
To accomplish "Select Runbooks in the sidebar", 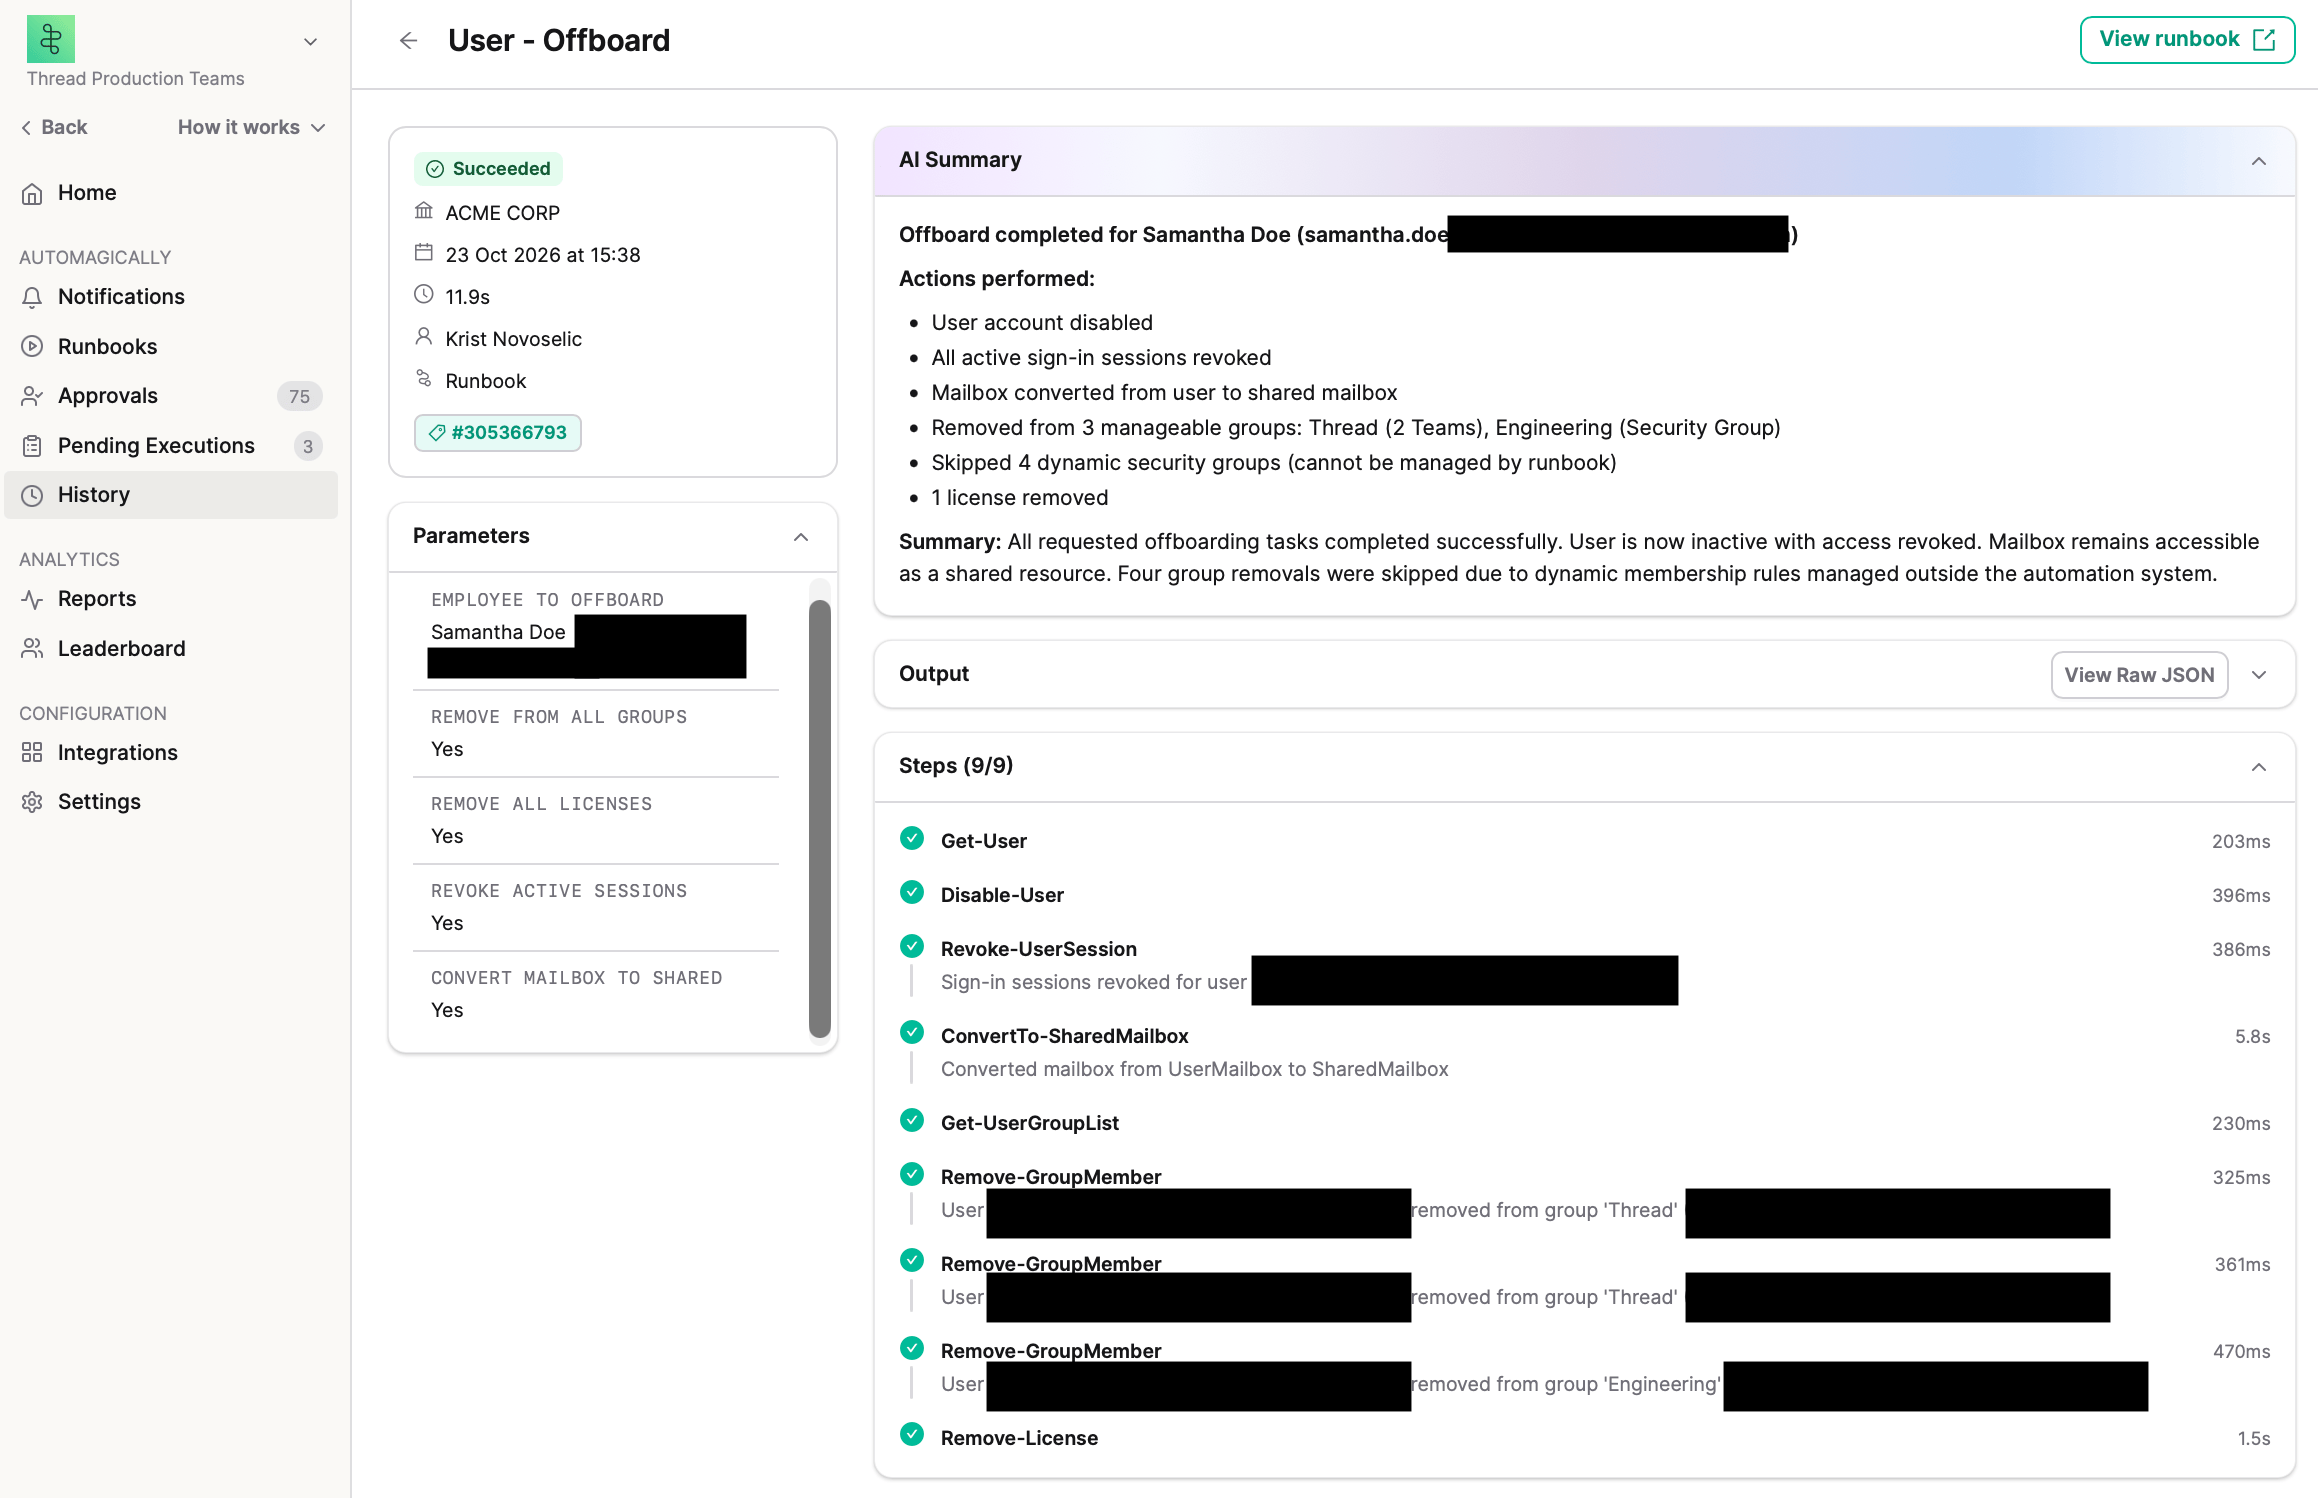I will (170, 347).
